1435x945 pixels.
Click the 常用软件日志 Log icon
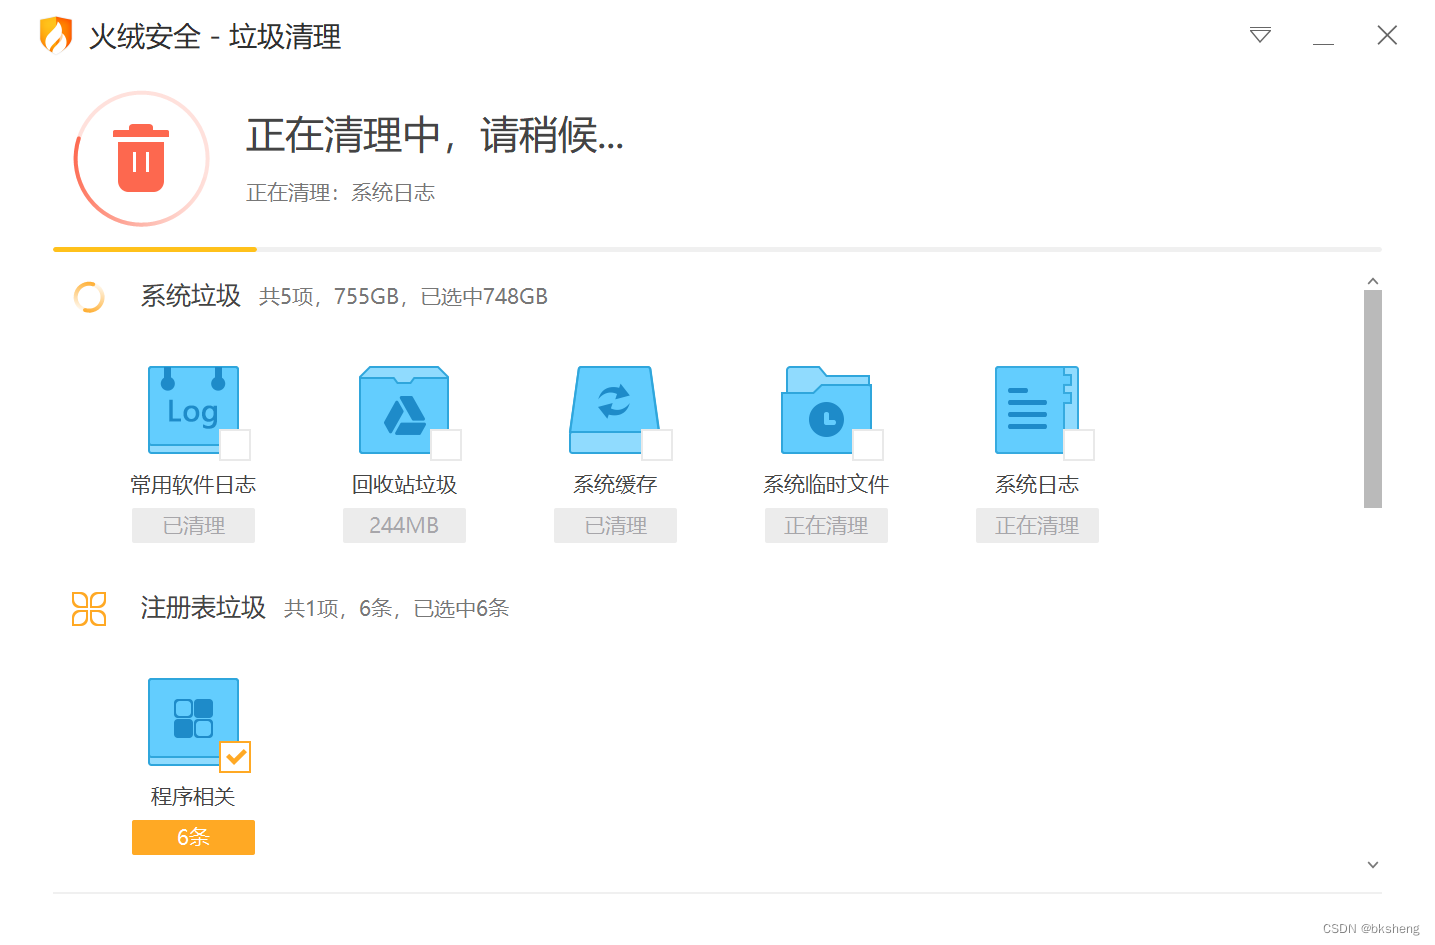pyautogui.click(x=193, y=409)
